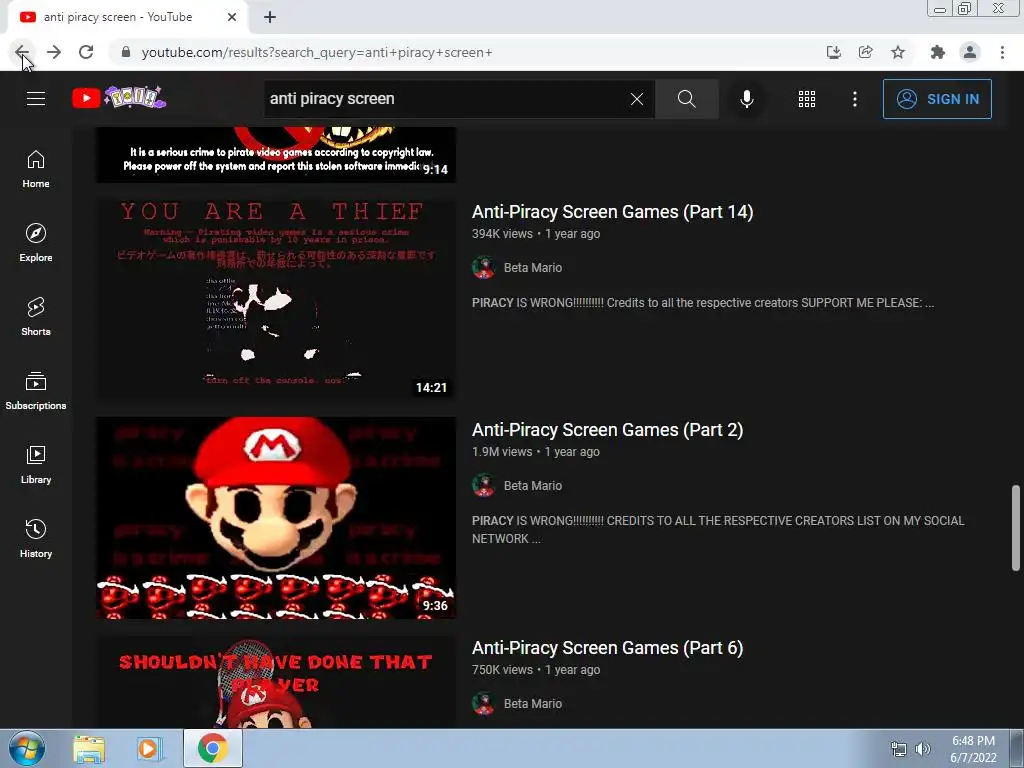Click the browser forward arrow
1024x768 pixels.
point(54,52)
